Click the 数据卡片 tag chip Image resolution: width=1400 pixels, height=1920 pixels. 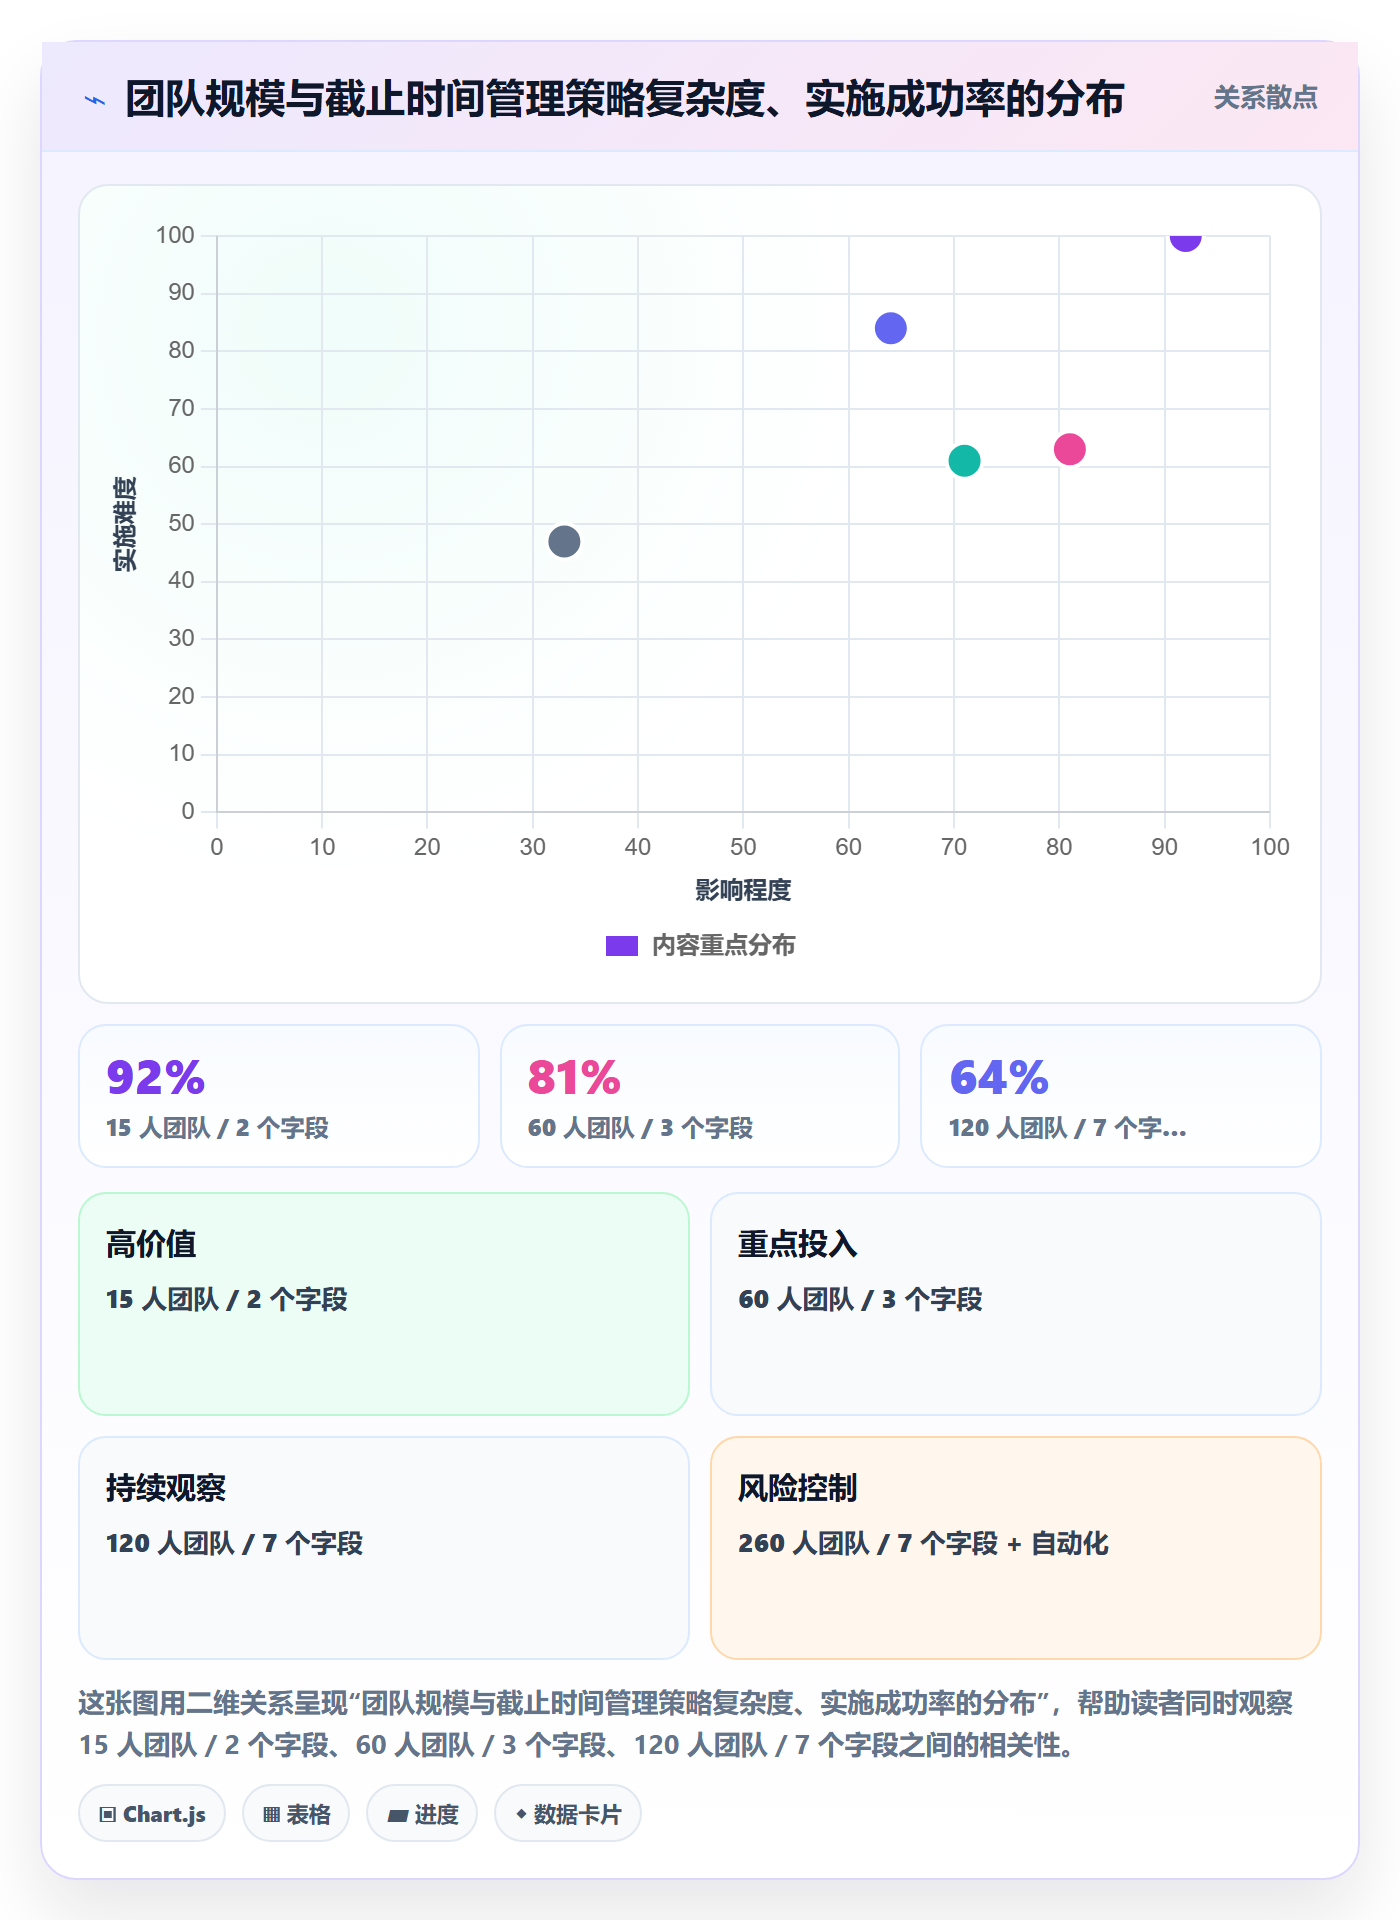tap(568, 1814)
